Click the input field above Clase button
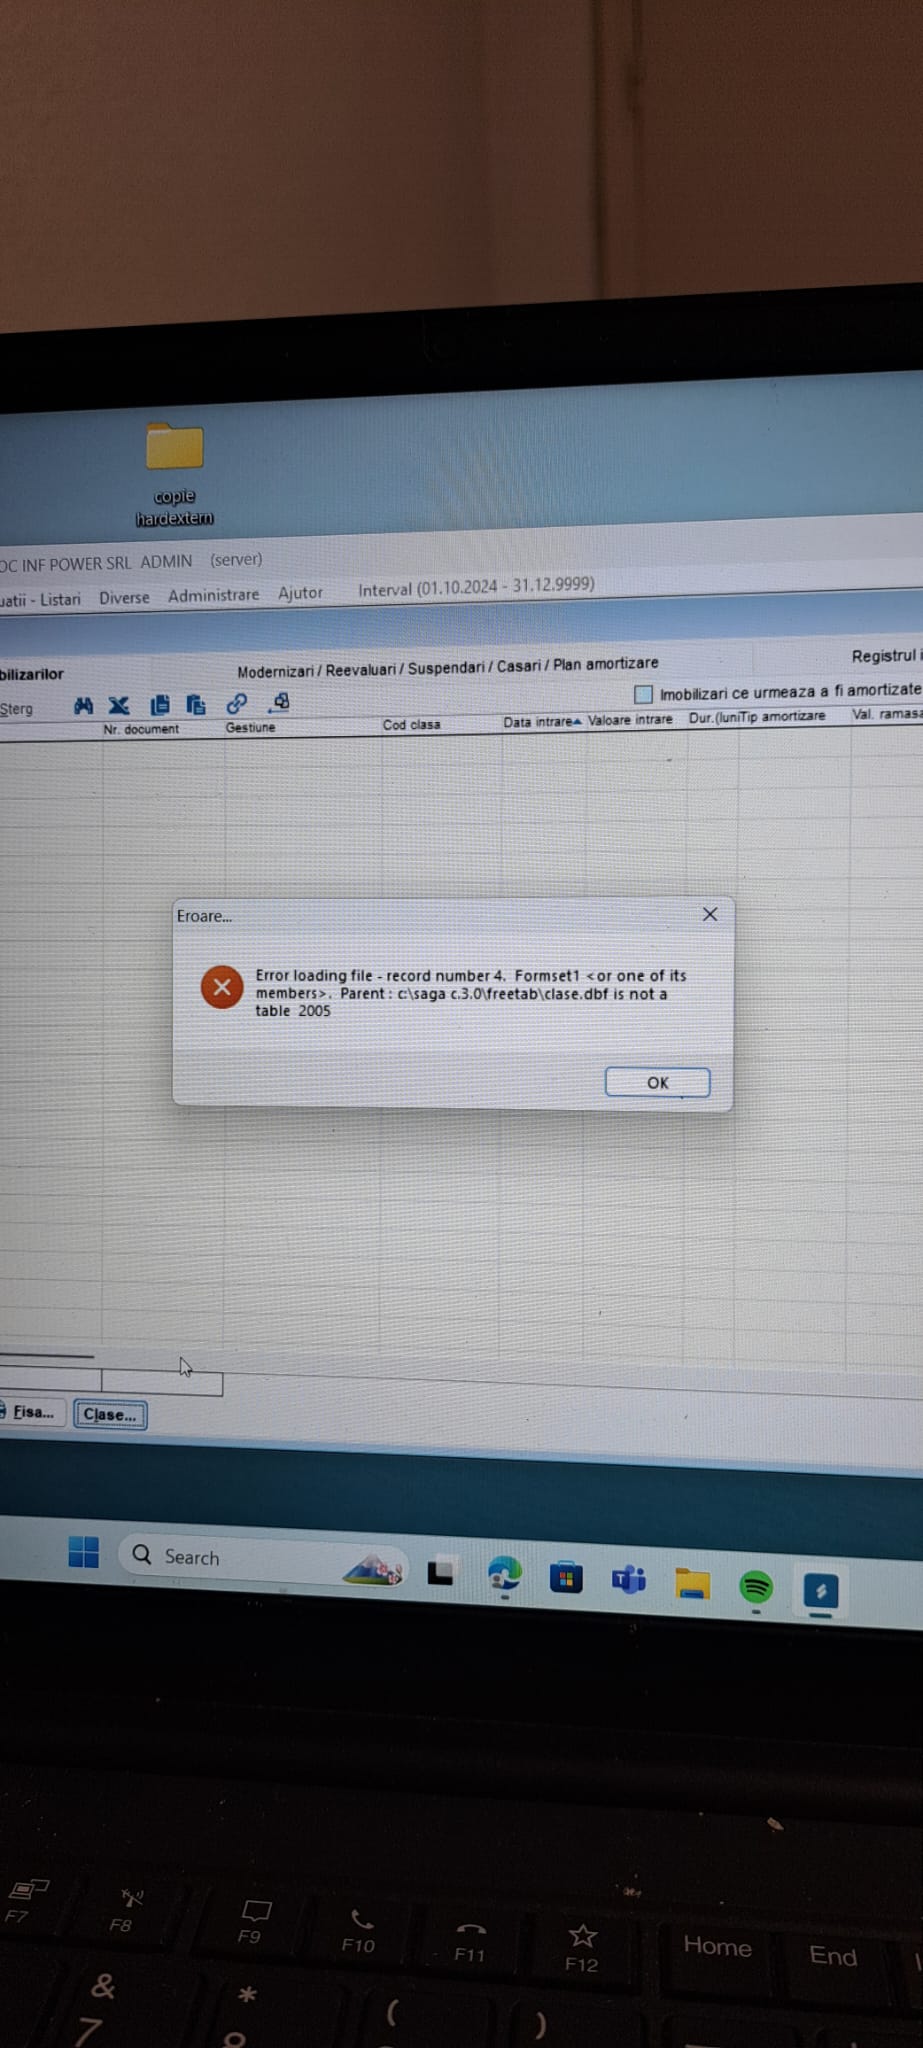Screen dimensions: 923x2048 pos(162,1383)
